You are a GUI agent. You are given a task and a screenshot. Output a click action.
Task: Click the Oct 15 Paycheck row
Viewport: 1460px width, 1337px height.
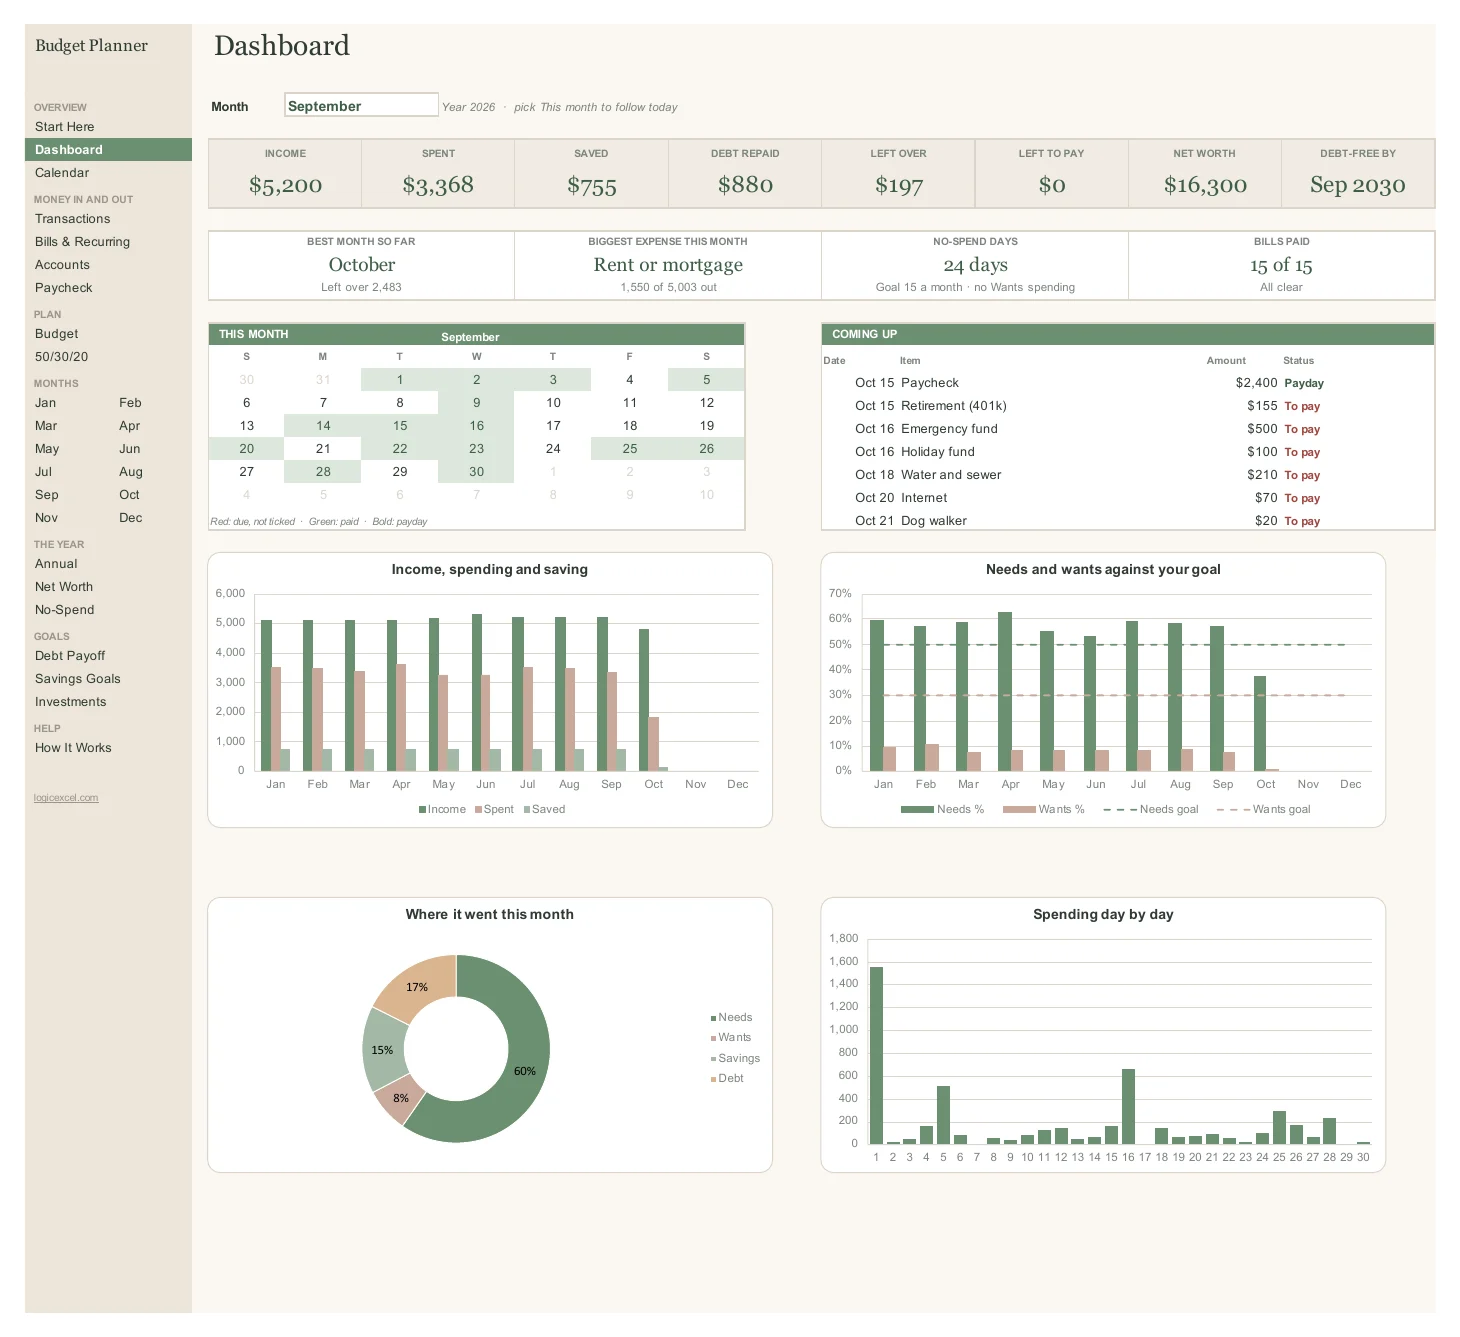1128,383
